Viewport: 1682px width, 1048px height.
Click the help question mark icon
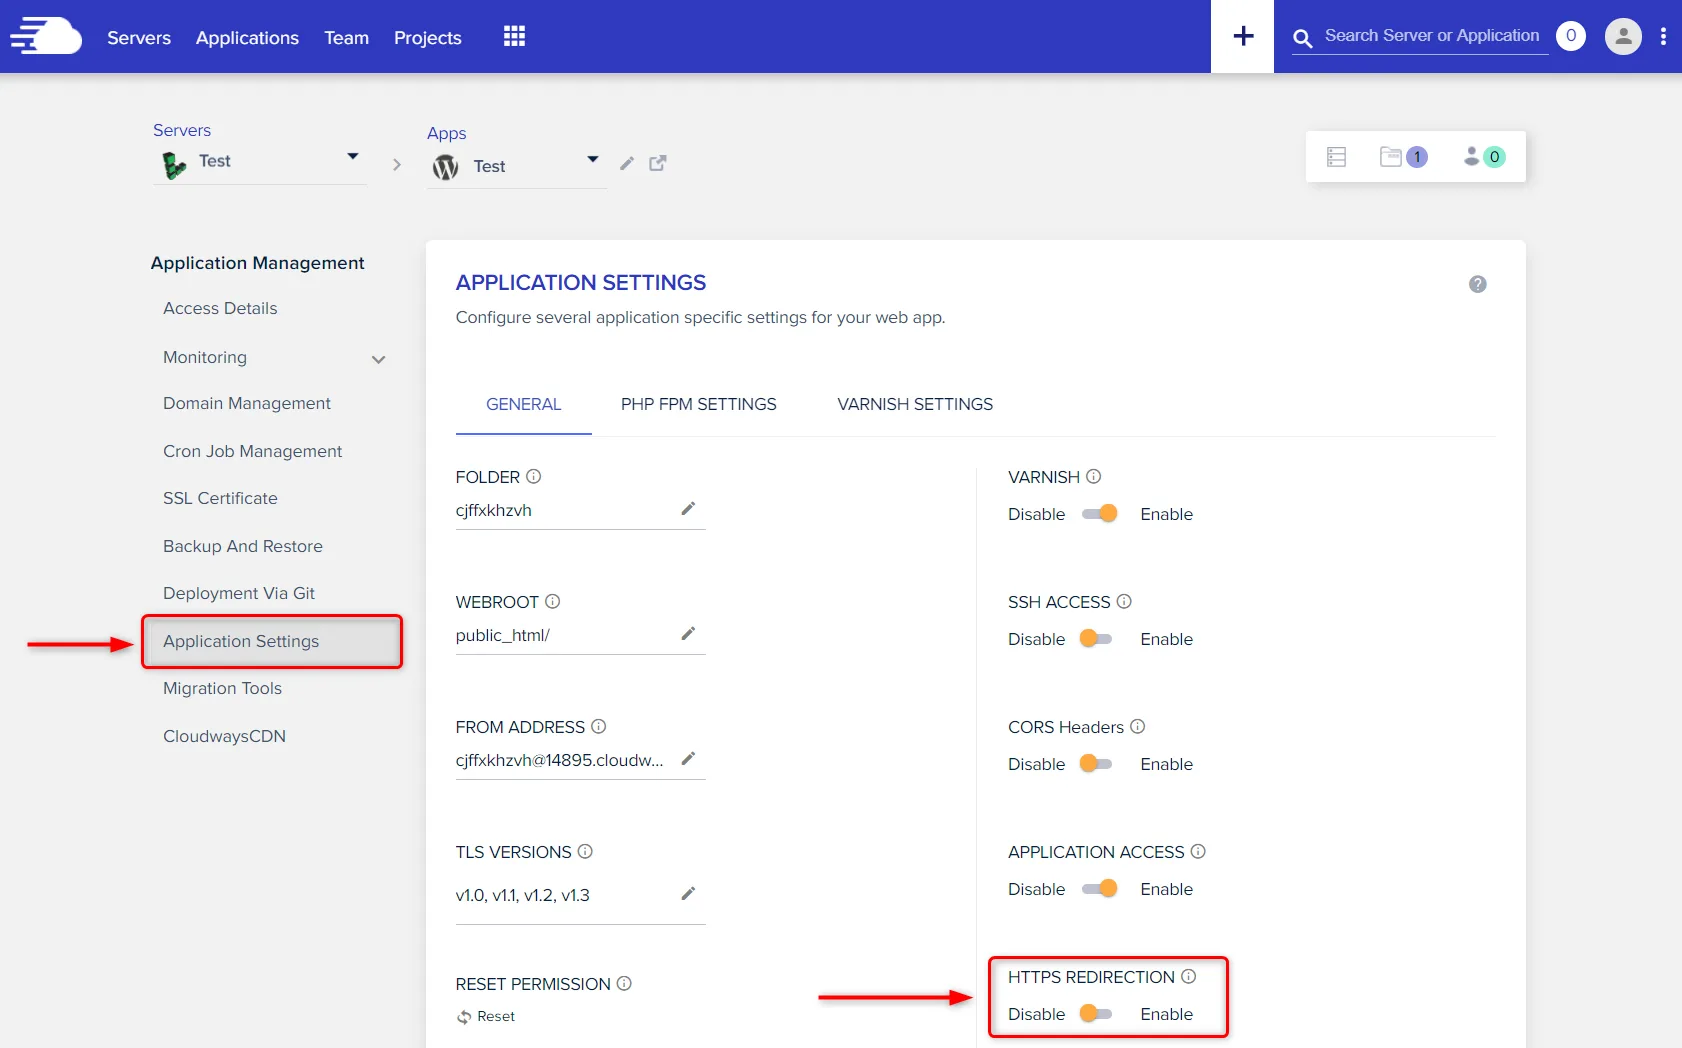click(1477, 284)
